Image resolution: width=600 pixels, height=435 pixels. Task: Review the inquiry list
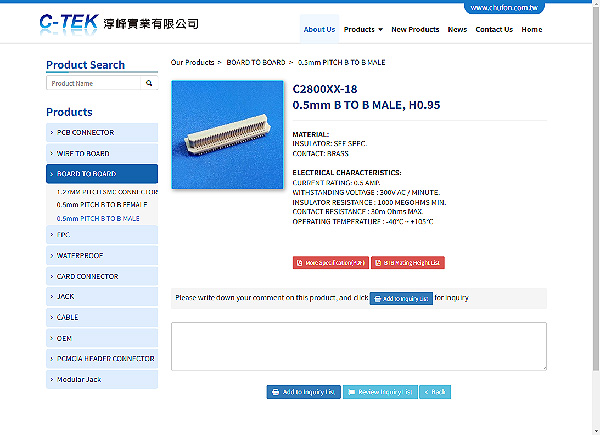380,392
